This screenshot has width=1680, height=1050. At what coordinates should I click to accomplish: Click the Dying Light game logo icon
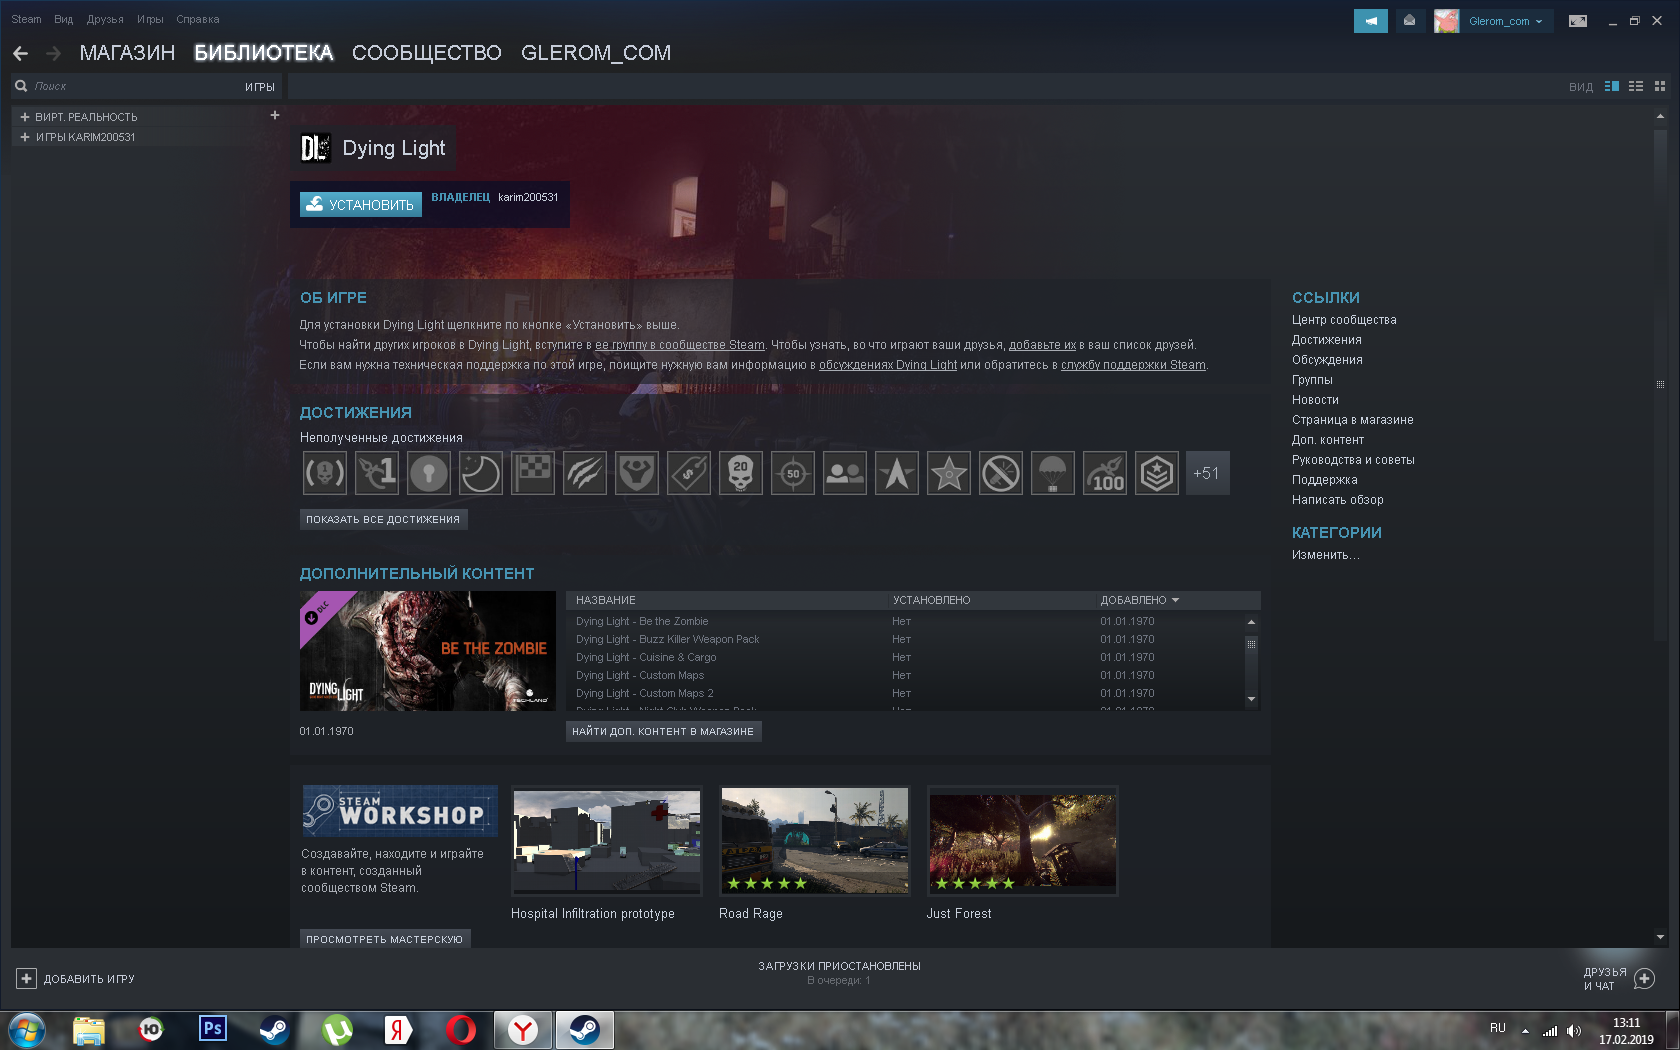(316, 148)
